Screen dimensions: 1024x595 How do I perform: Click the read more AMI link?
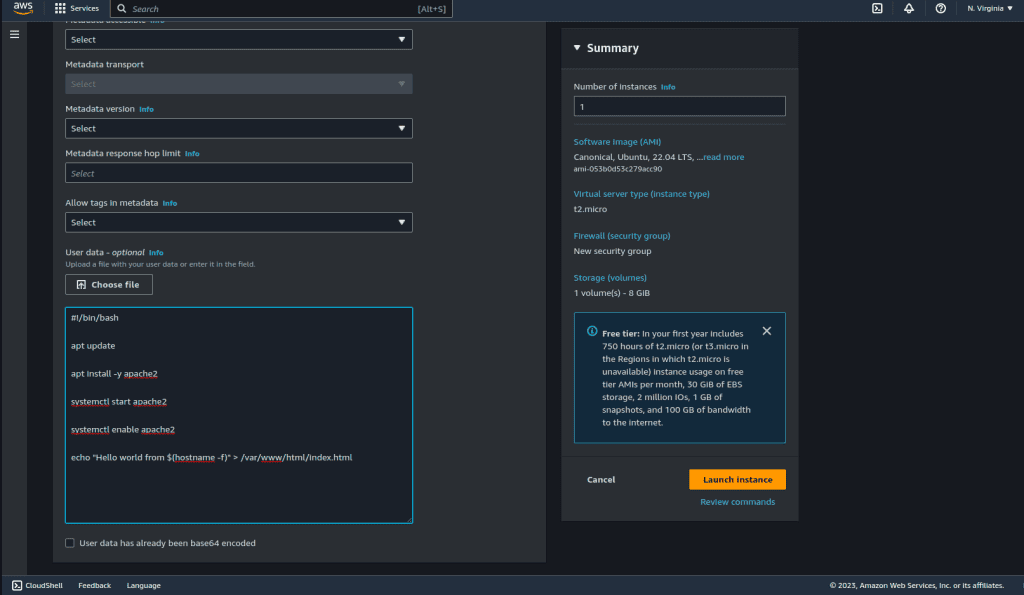724,157
